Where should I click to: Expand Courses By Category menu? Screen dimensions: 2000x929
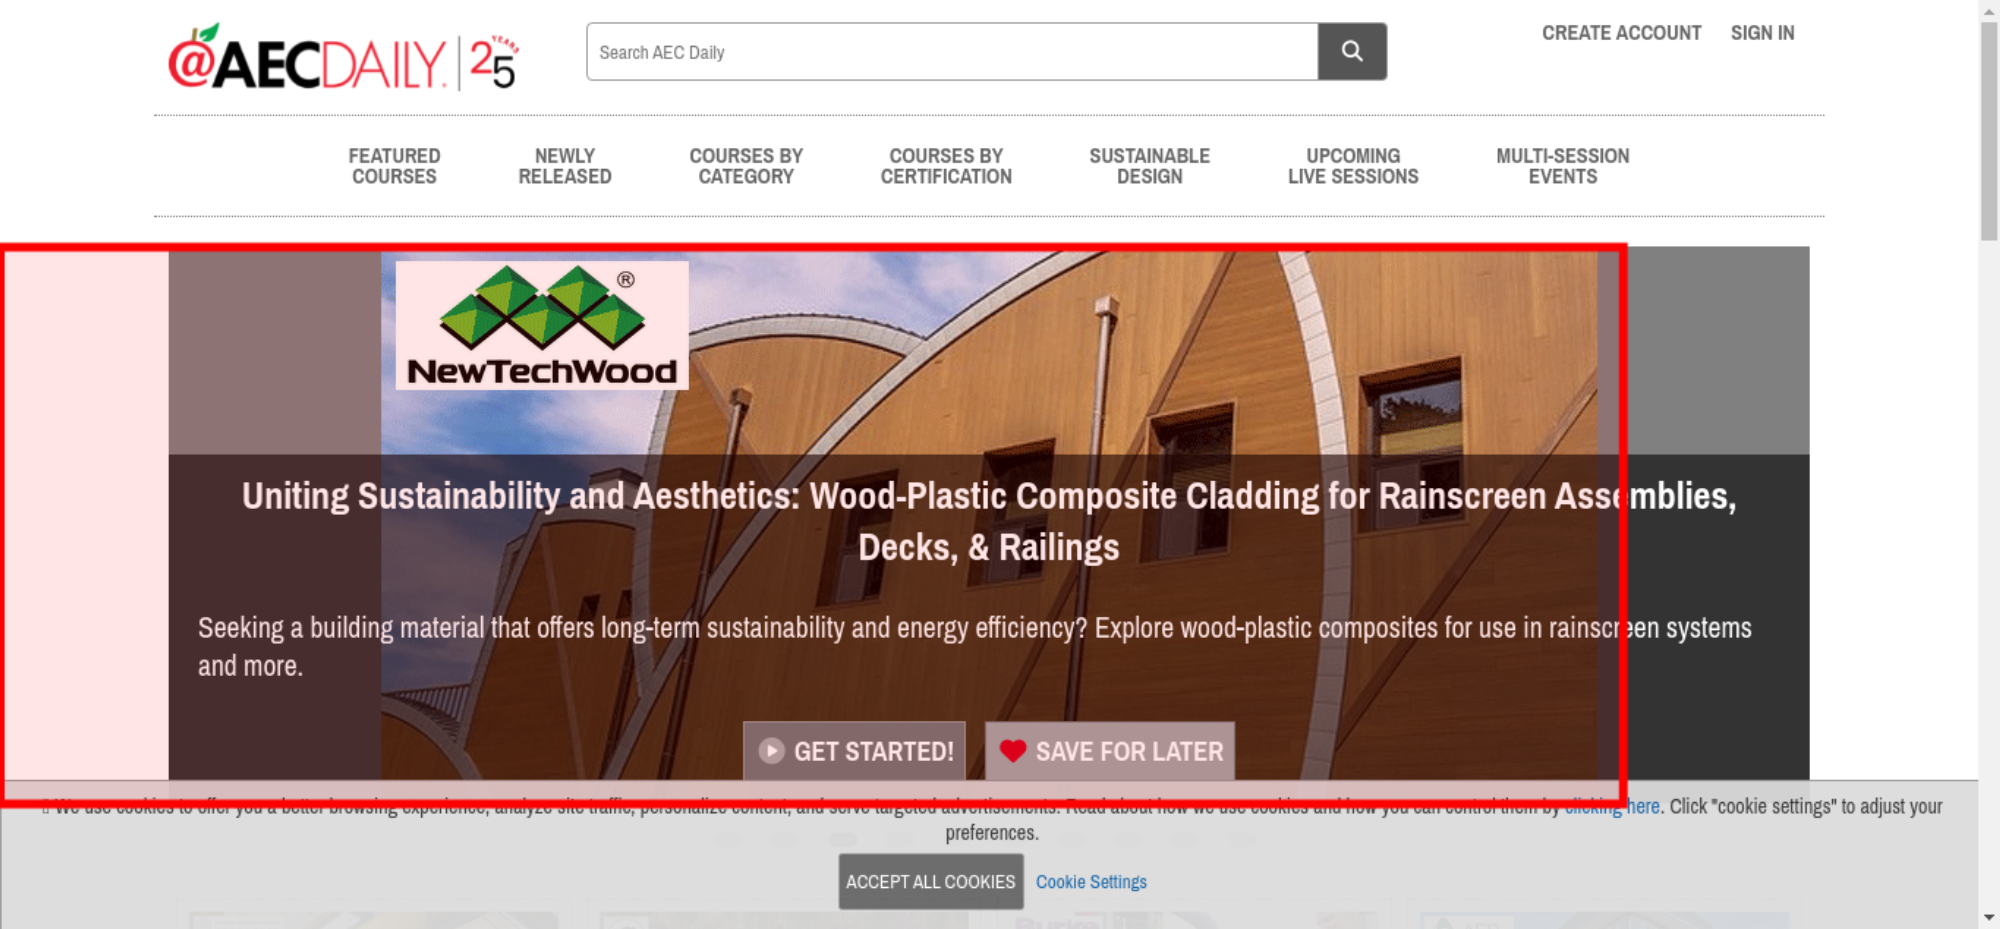coord(746,166)
